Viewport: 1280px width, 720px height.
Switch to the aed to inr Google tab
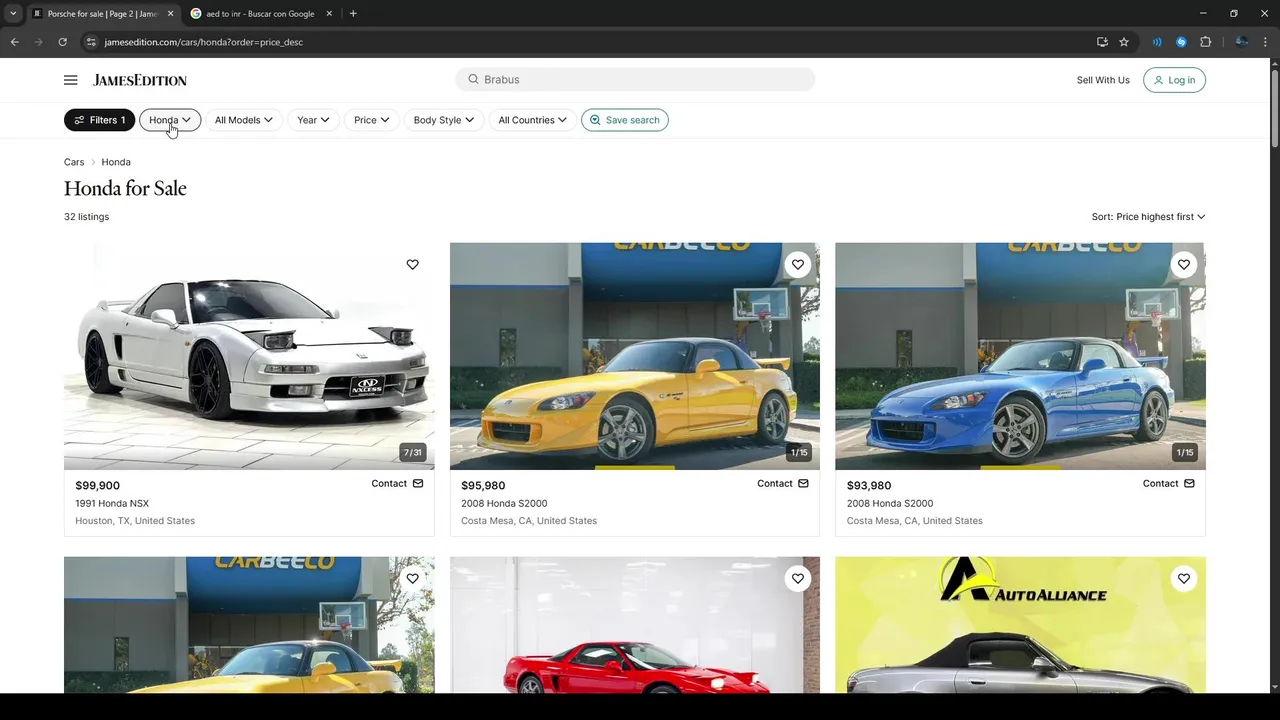coord(260,14)
